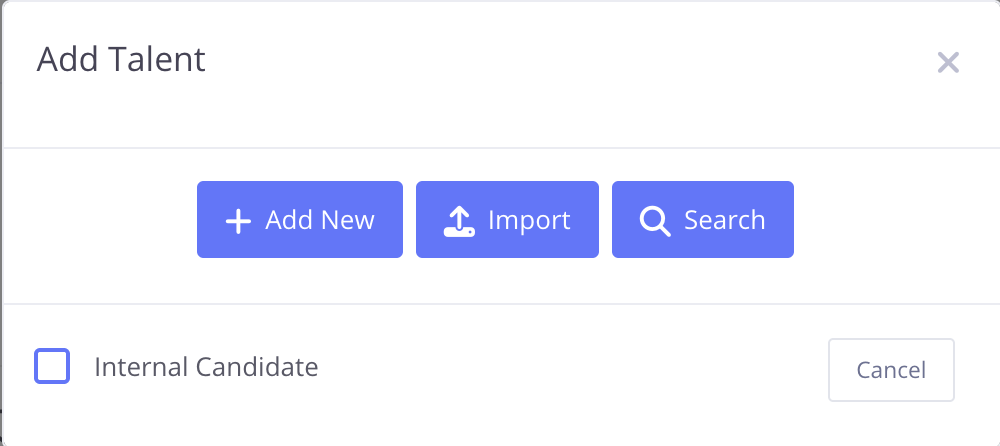1000x446 pixels.
Task: Cancel the Add Talent dialog
Action: 891,370
